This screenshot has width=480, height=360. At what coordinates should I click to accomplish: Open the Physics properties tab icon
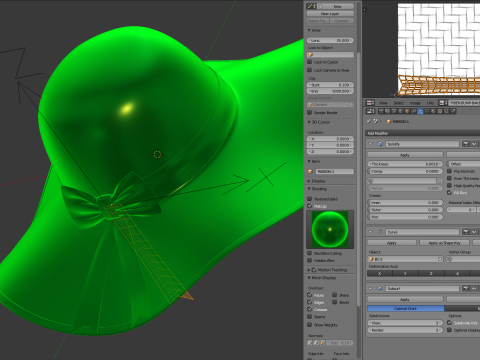[453, 111]
